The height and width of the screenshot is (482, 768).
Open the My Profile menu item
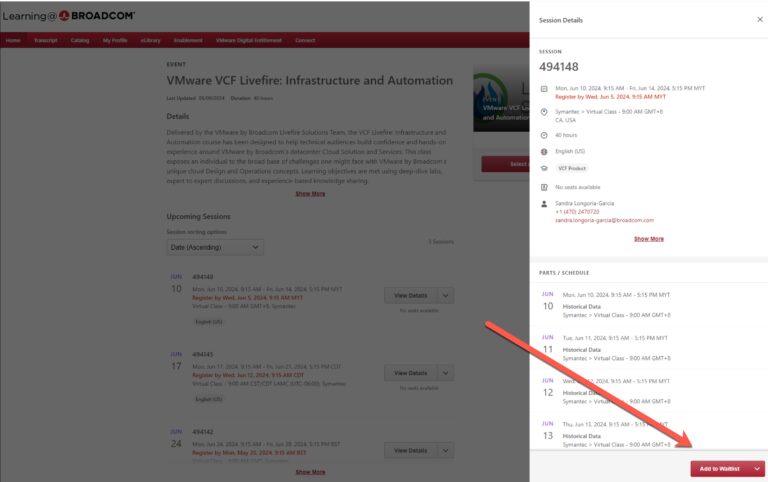point(115,40)
